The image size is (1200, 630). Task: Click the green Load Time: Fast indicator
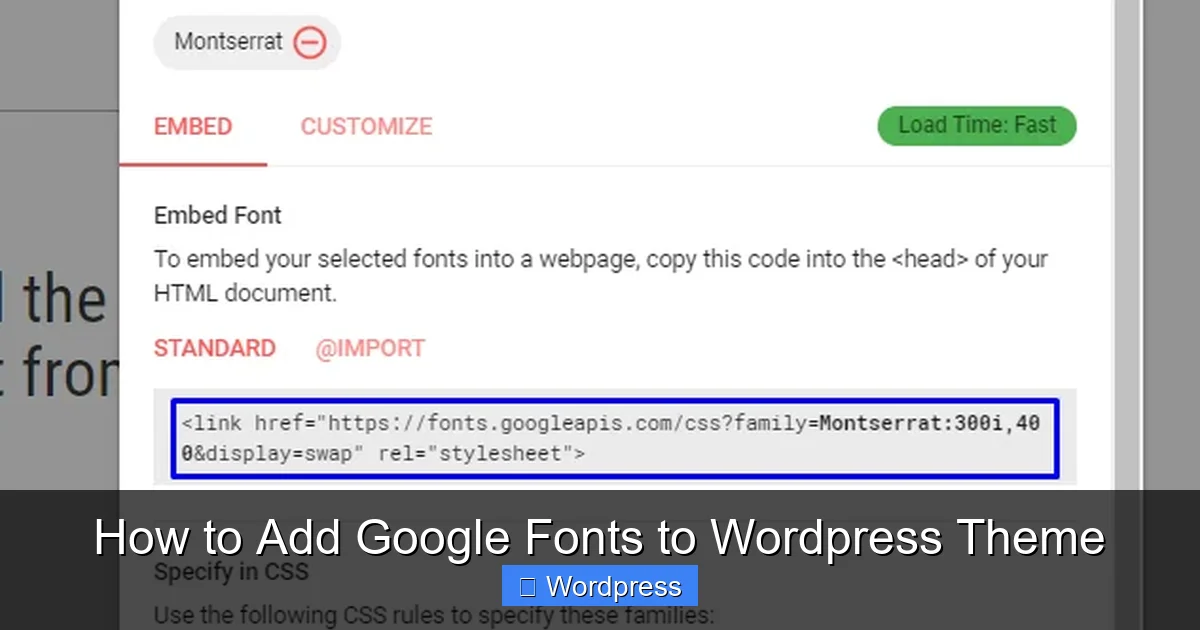tap(977, 125)
